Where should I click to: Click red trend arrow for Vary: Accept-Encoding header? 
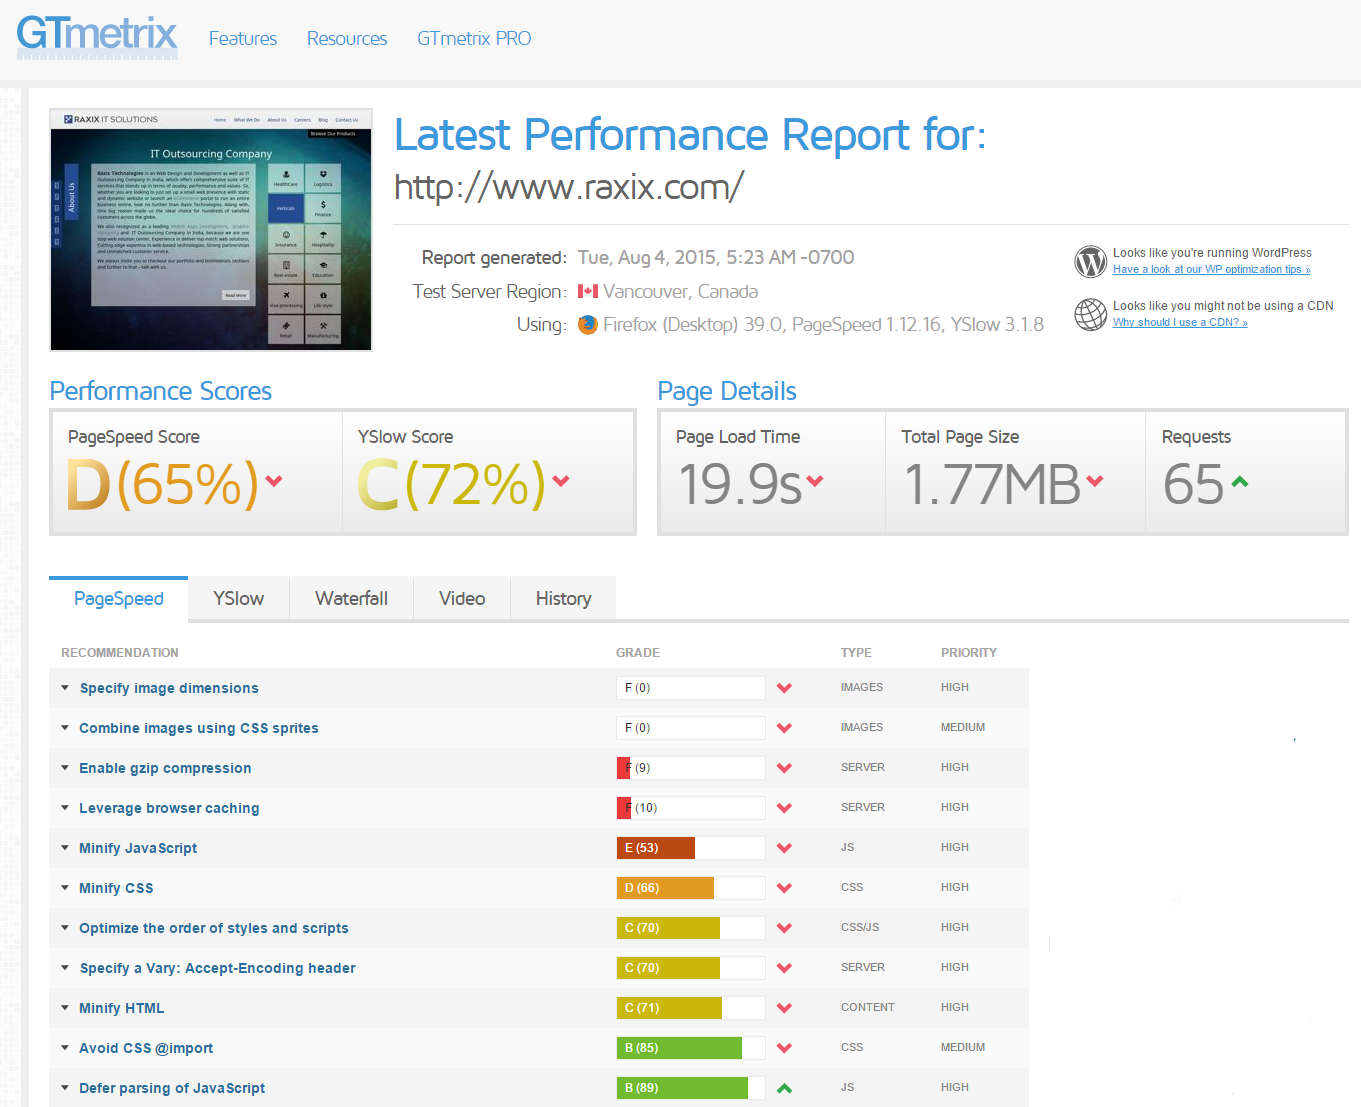(785, 968)
